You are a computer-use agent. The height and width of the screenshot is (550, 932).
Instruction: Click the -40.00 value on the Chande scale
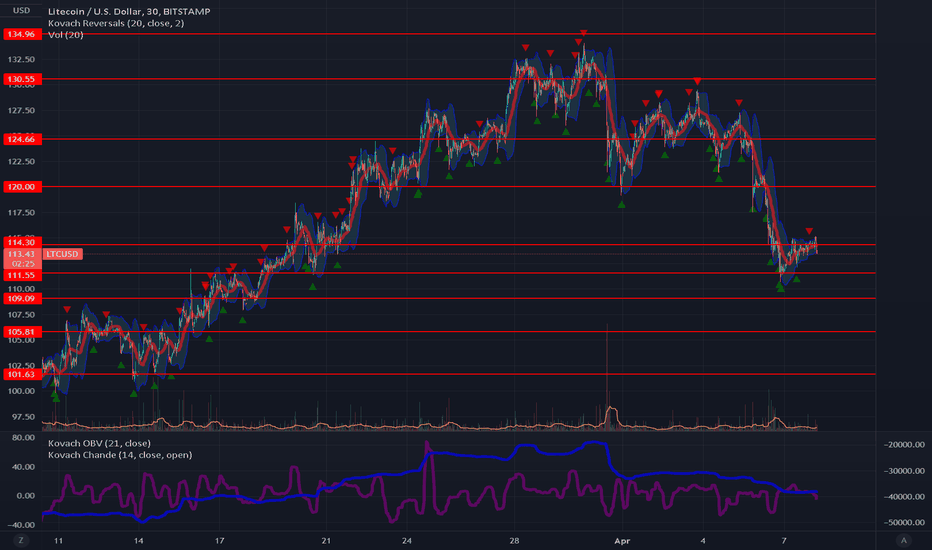pyautogui.click(x=21, y=525)
